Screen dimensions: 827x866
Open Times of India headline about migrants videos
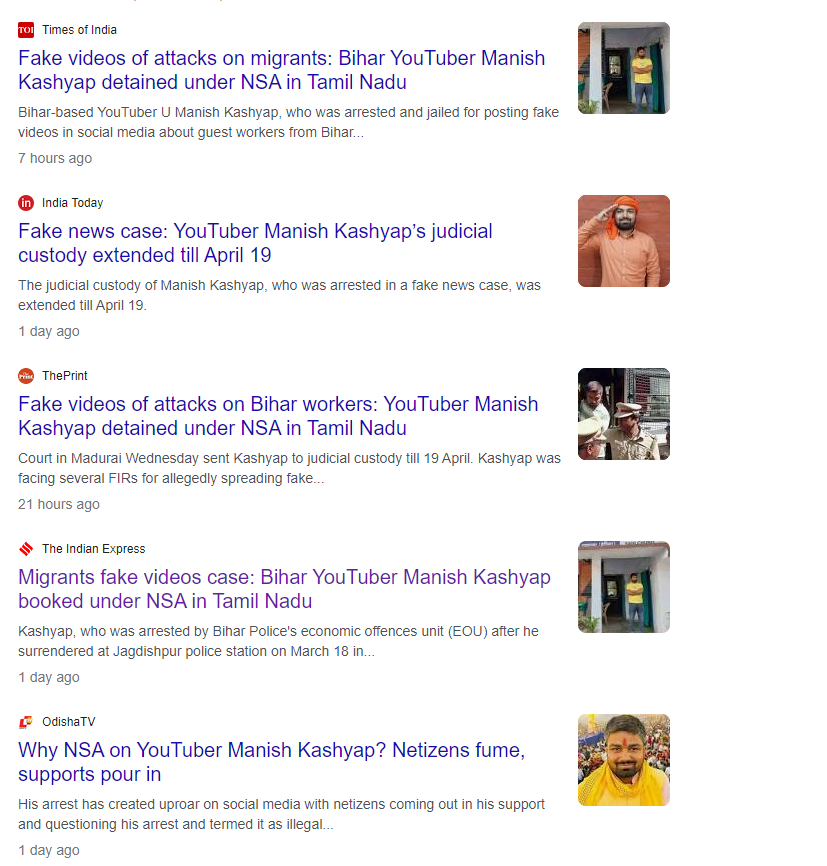point(282,70)
